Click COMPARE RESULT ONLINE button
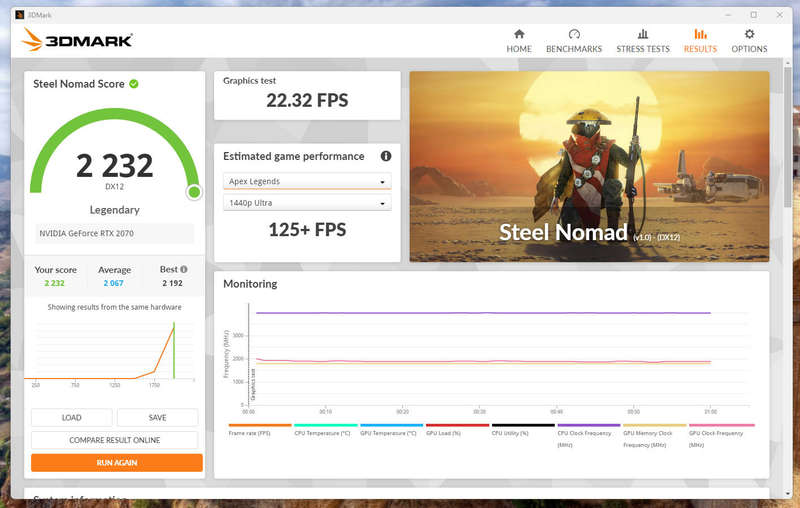800x508 pixels. [114, 440]
